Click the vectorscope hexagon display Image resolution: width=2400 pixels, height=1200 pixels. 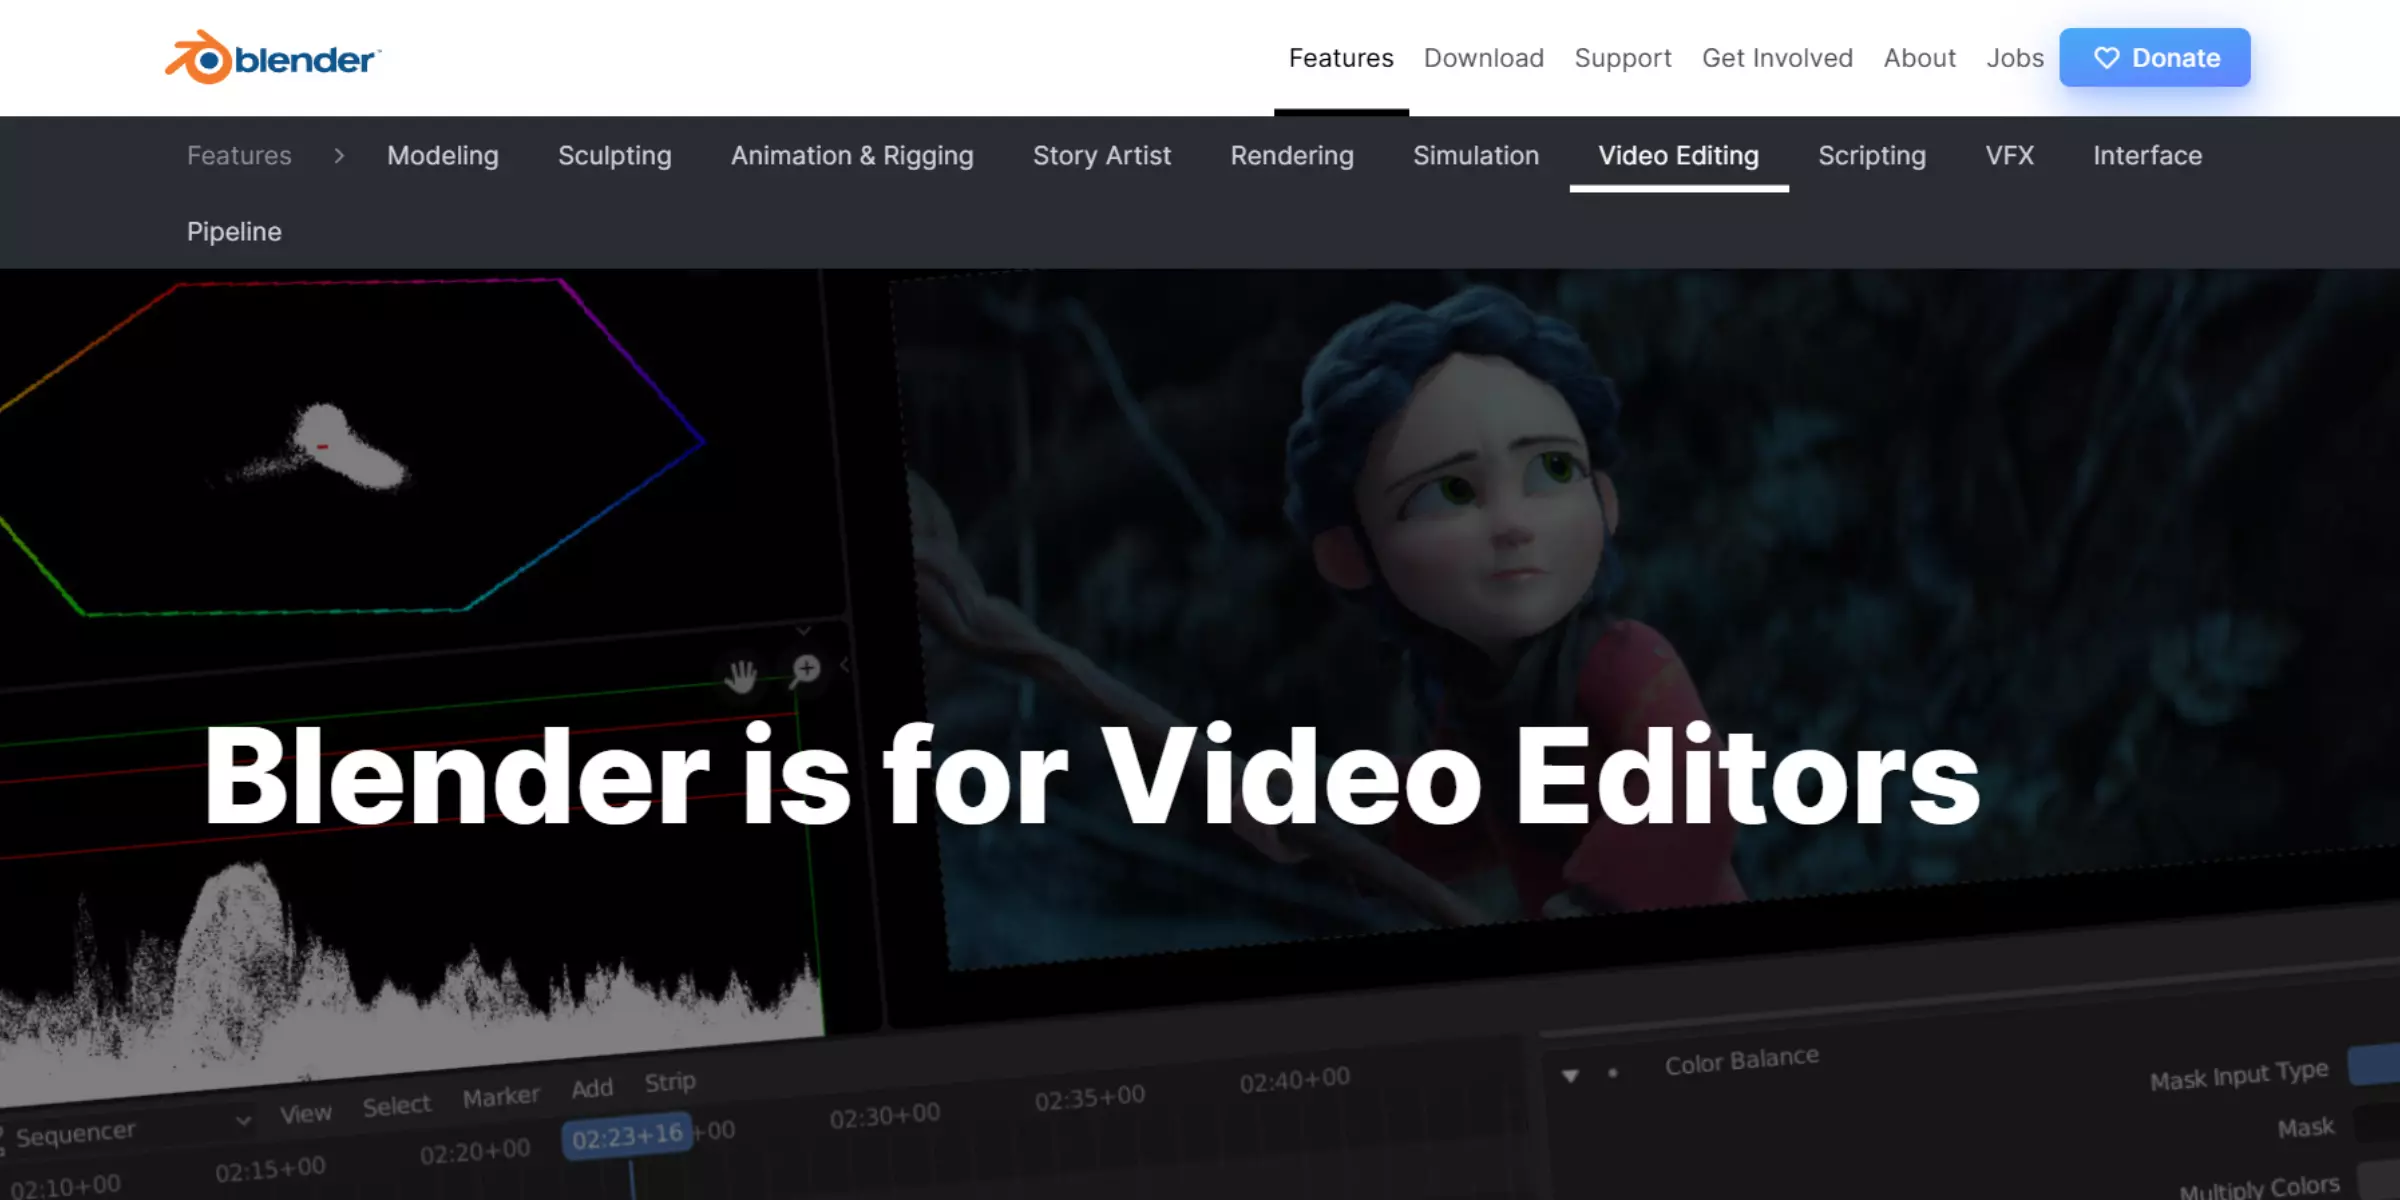click(x=350, y=446)
